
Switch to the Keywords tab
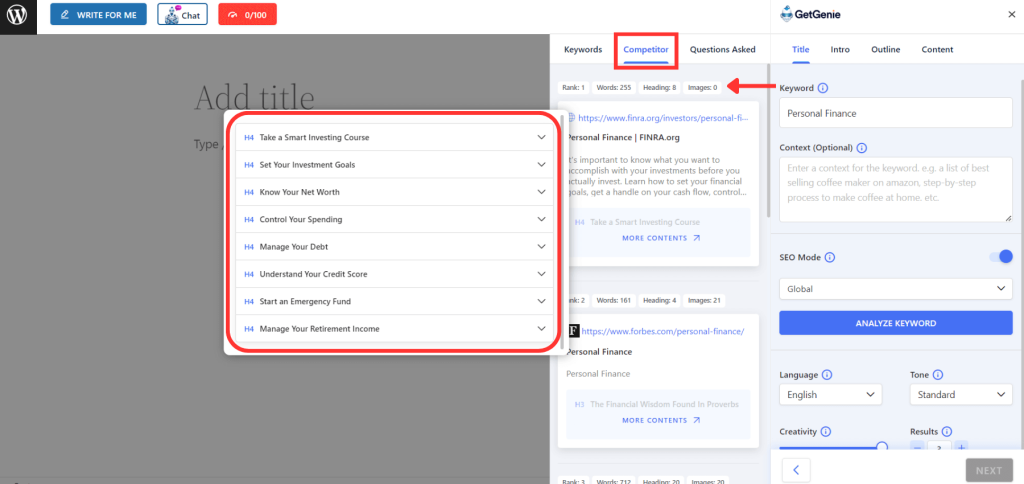click(x=583, y=49)
